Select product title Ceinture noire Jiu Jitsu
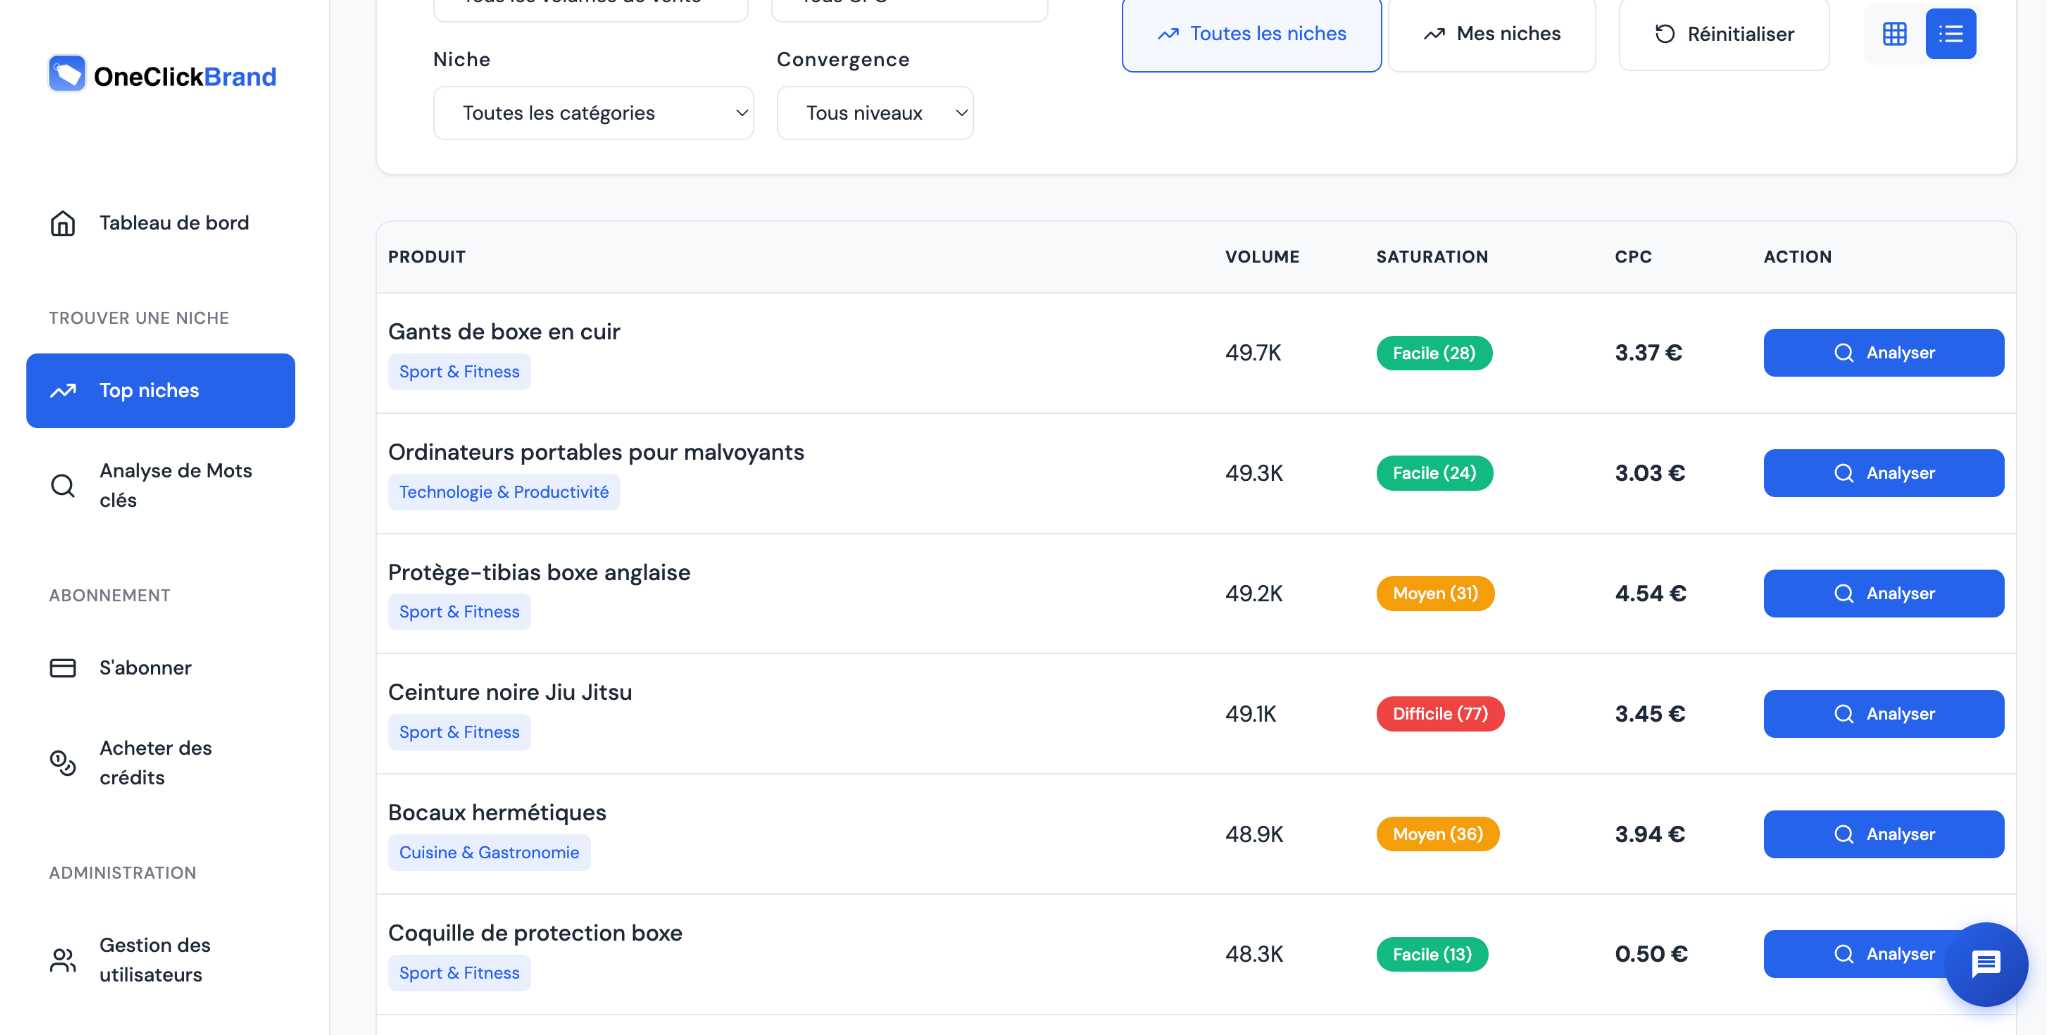This screenshot has width=2048, height=1035. [510, 692]
